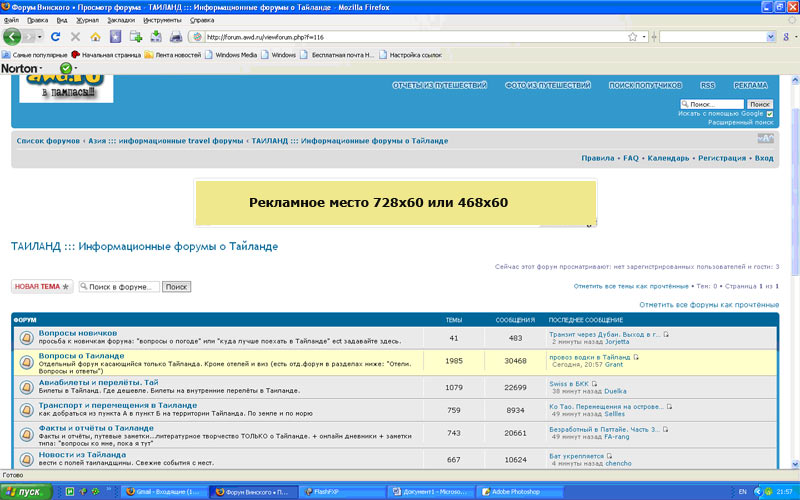Expand the browser search box history dropdown

click(771, 37)
